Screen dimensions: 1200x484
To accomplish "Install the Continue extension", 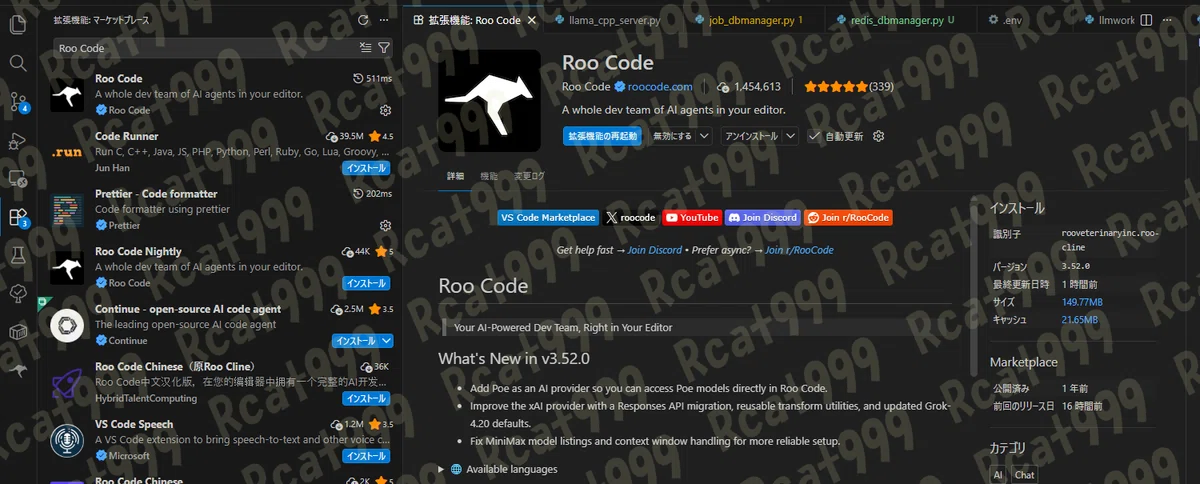I will point(355,341).
